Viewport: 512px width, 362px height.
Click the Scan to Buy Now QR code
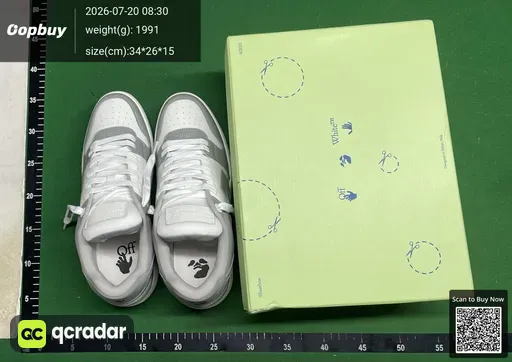pyautogui.click(x=478, y=330)
